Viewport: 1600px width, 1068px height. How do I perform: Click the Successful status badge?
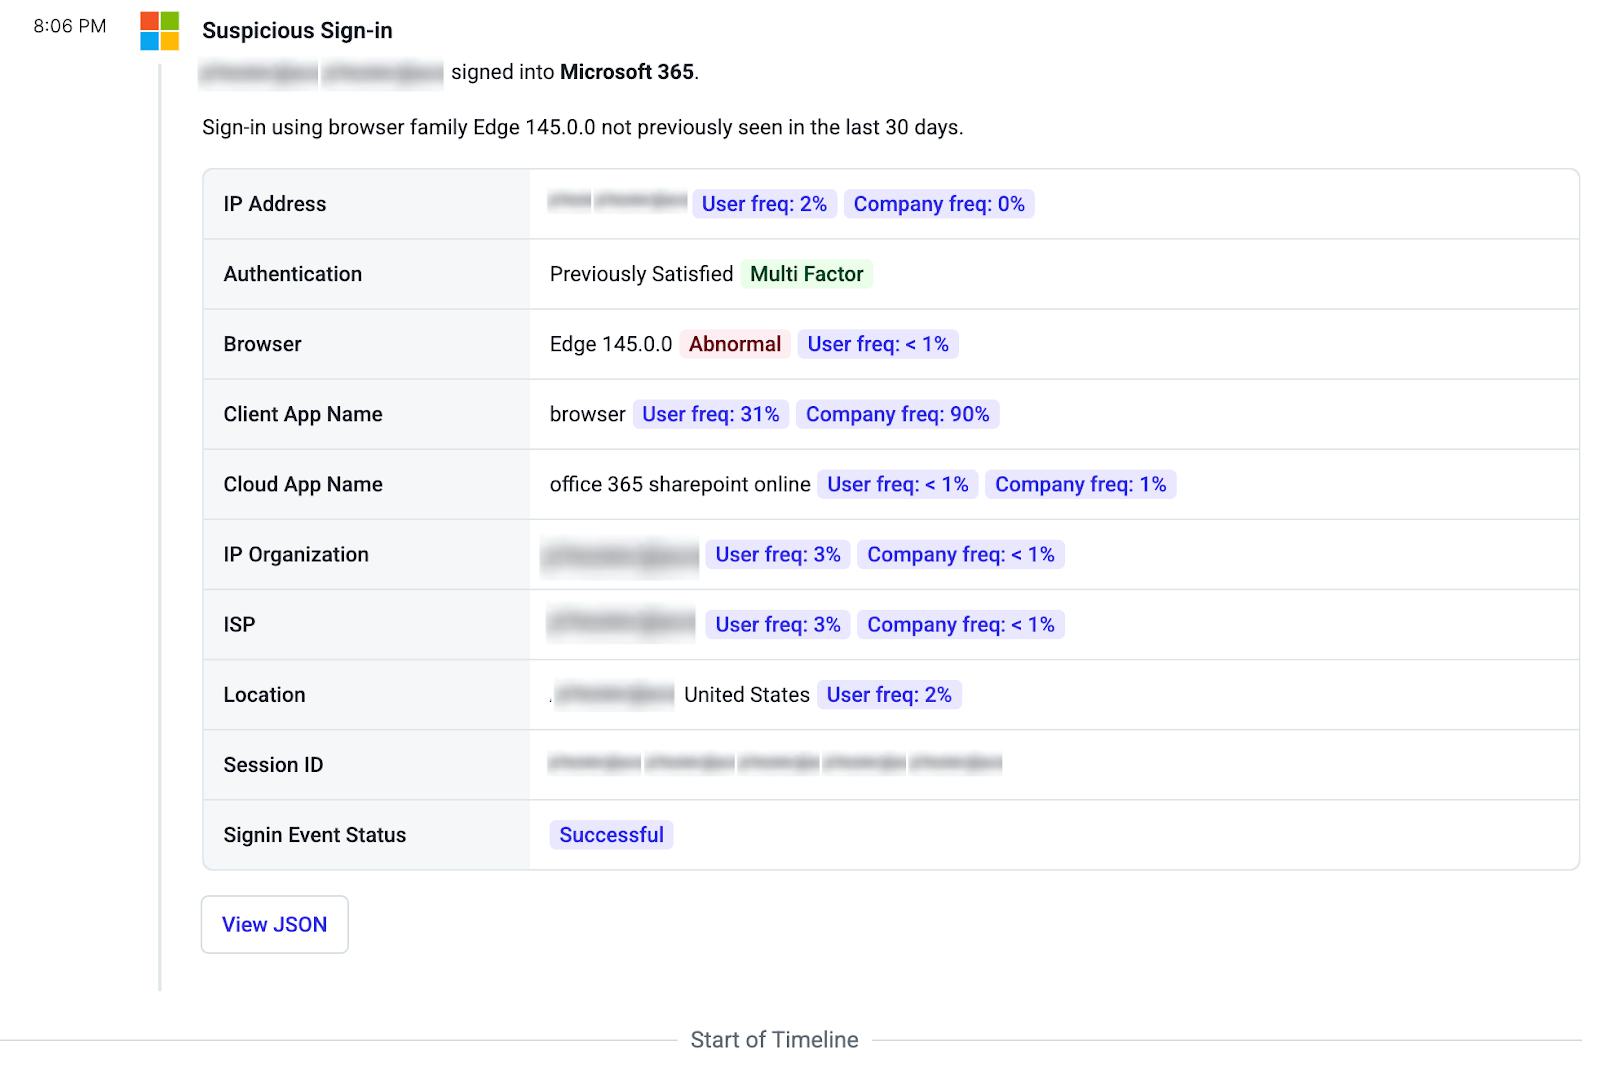[x=611, y=835]
